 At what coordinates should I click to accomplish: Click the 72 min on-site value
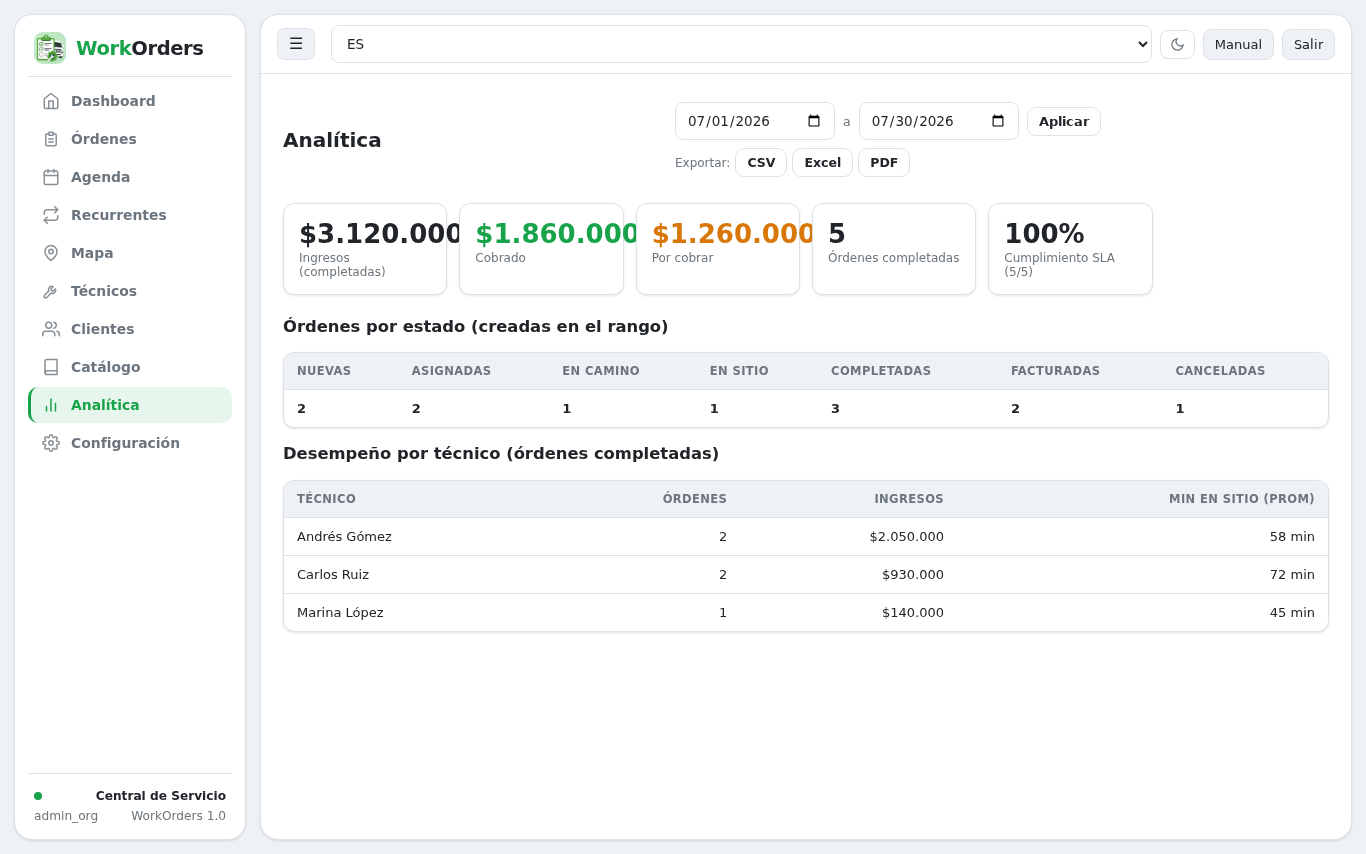coord(1292,575)
